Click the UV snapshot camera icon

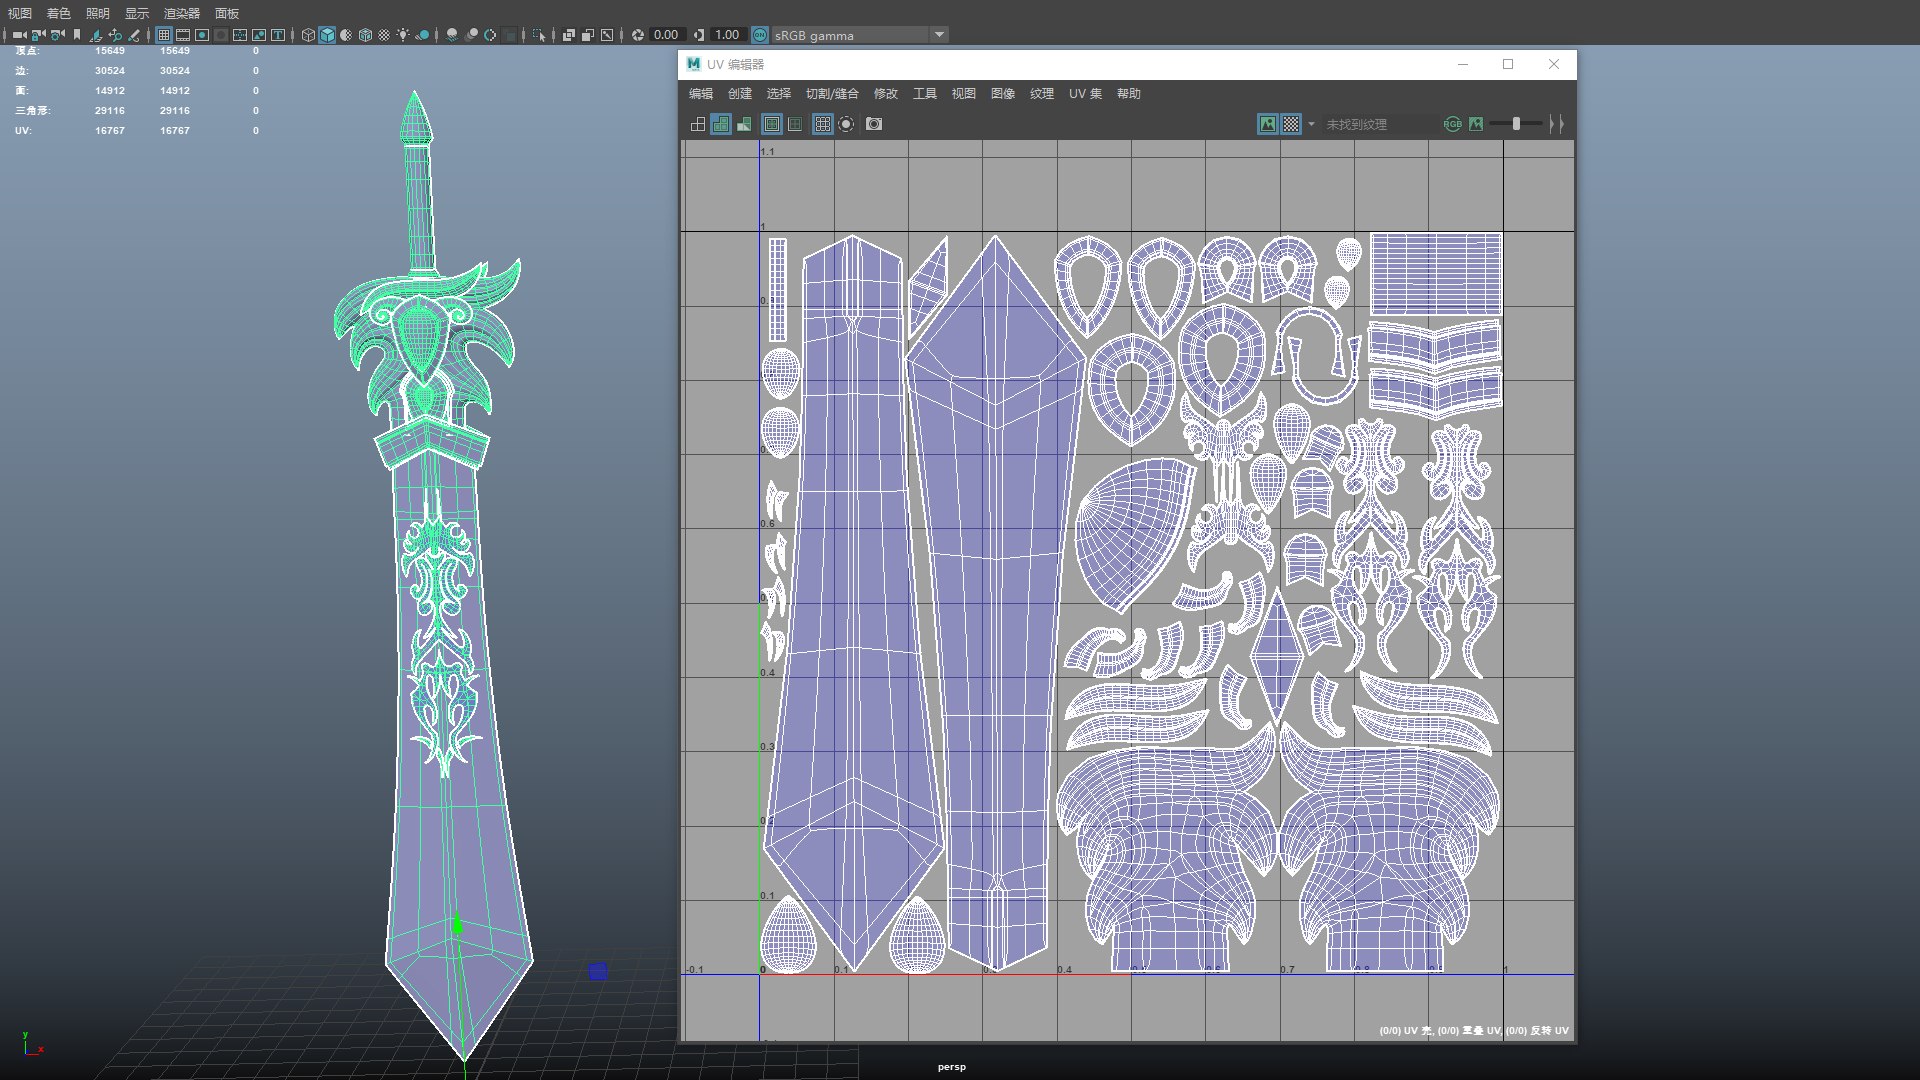click(874, 124)
